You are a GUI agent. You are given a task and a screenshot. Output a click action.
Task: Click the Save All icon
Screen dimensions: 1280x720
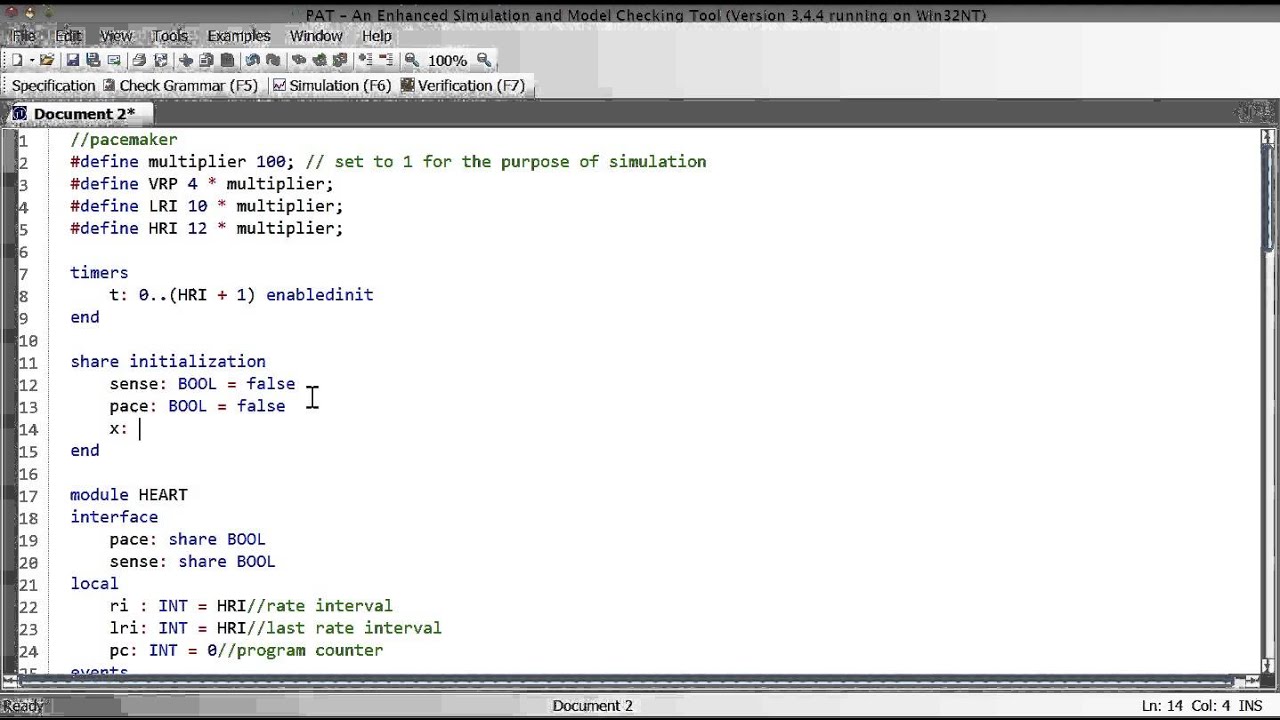tap(93, 60)
